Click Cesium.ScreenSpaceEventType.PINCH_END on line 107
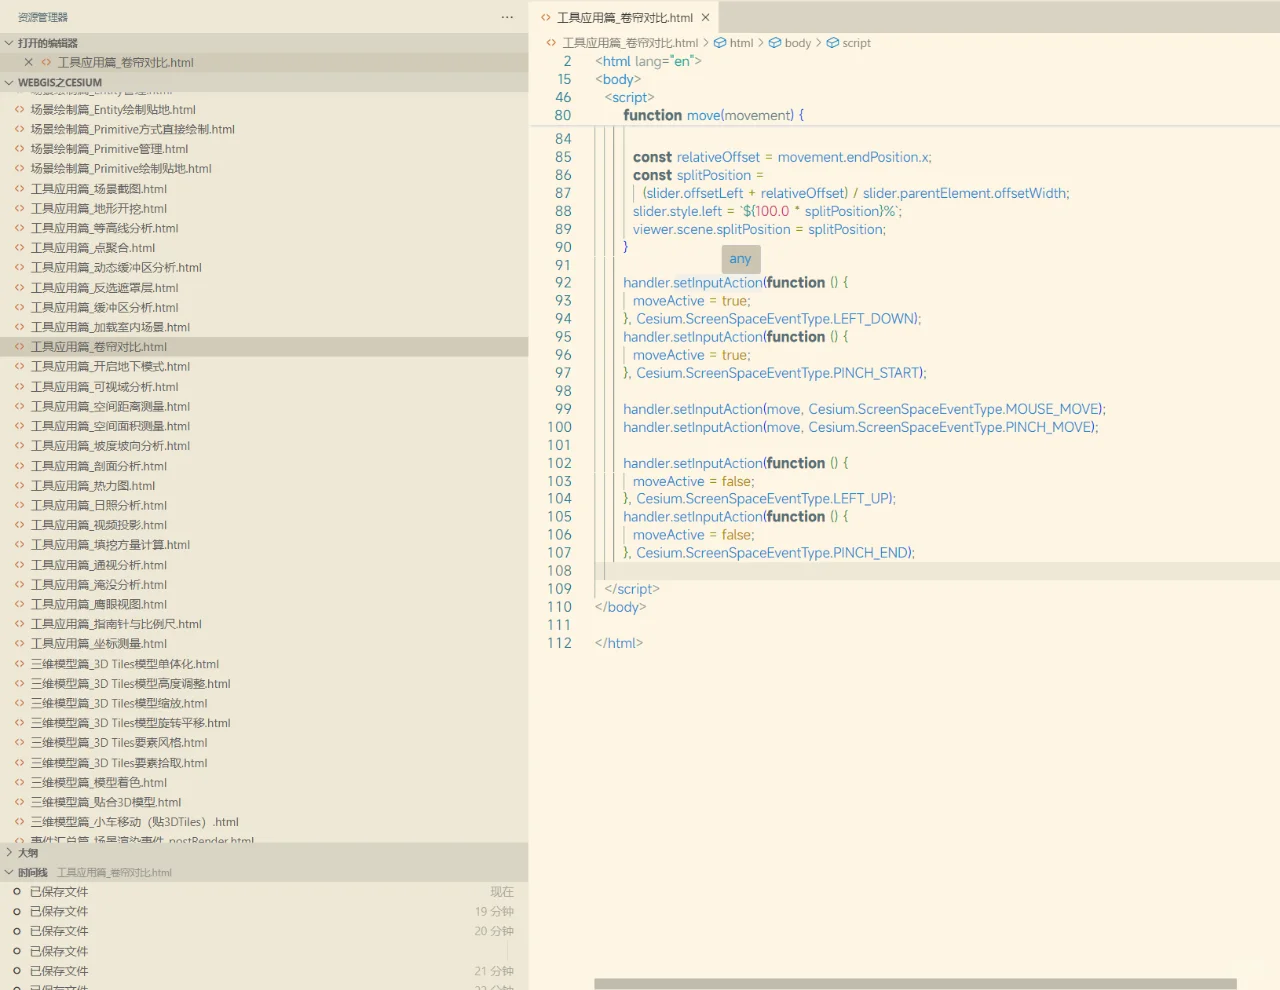 [773, 553]
